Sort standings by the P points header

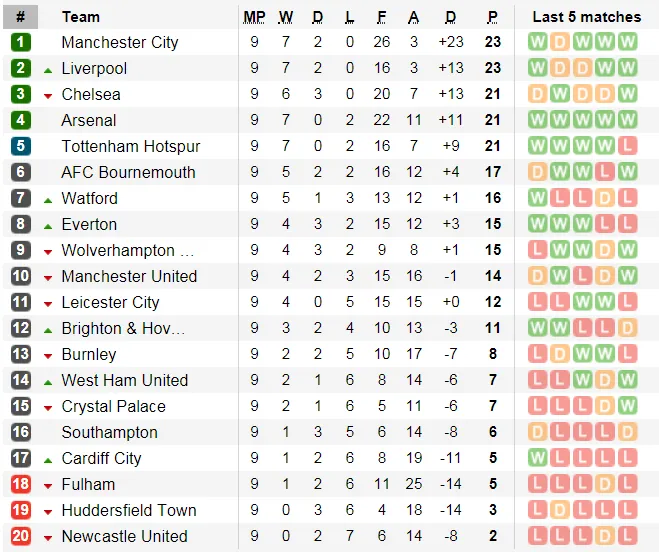coord(492,17)
